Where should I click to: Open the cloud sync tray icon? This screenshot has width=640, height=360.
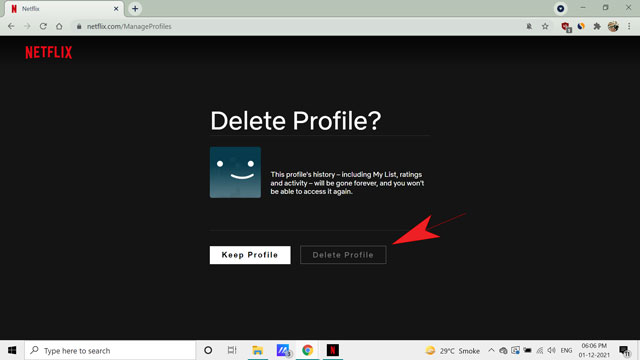click(x=503, y=351)
